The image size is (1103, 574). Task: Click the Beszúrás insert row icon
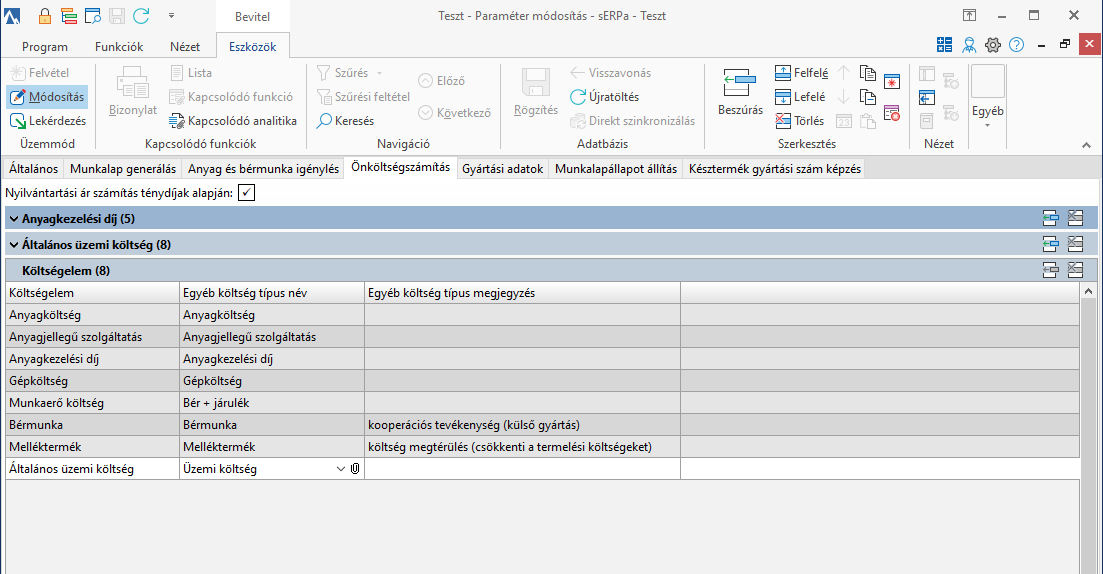point(740,82)
